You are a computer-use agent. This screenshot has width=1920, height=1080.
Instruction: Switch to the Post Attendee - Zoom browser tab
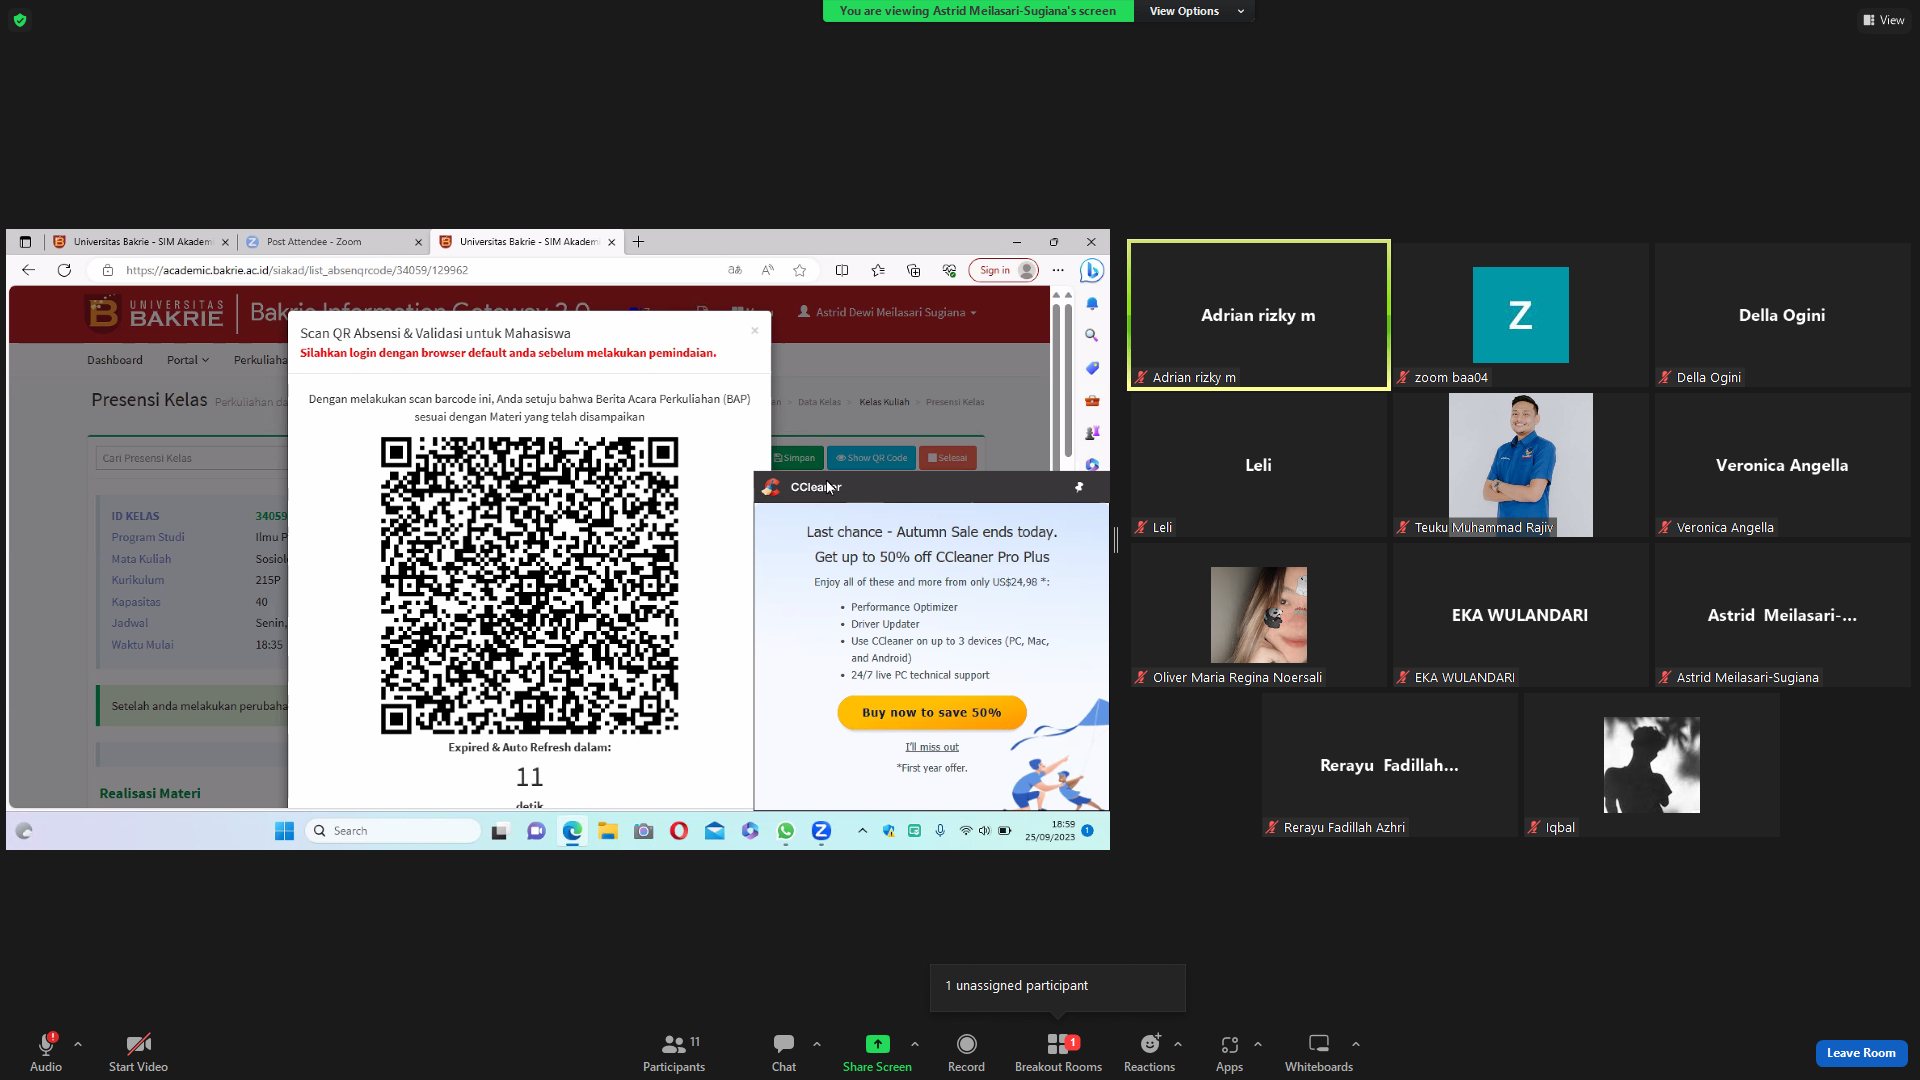pos(334,242)
